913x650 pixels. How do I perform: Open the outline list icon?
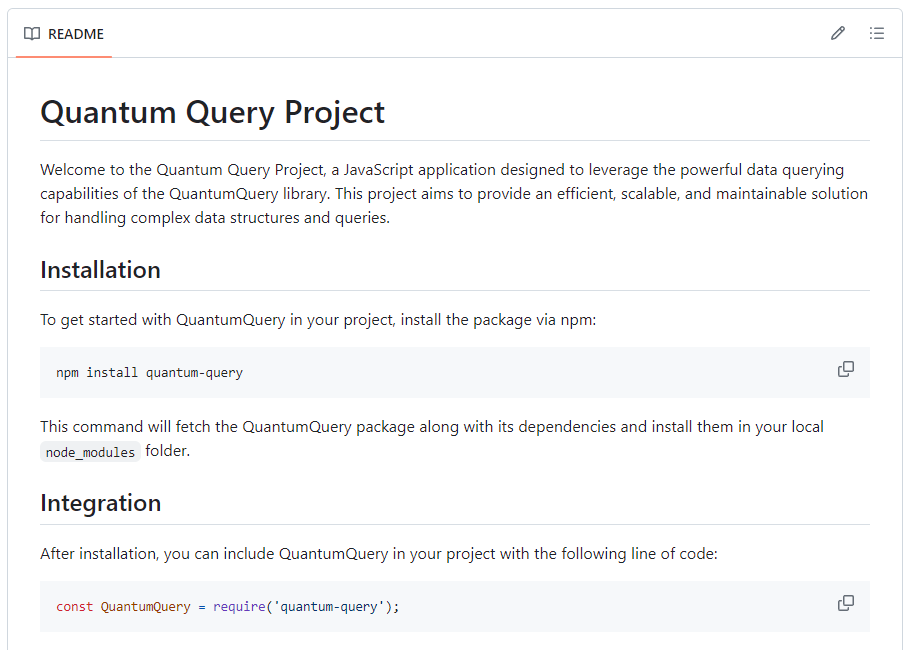[877, 33]
